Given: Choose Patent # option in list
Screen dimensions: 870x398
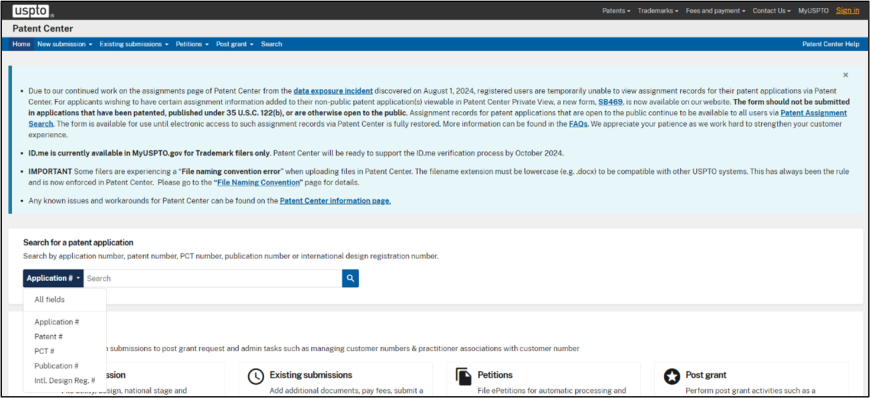Looking at the screenshot, I should (x=48, y=336).
